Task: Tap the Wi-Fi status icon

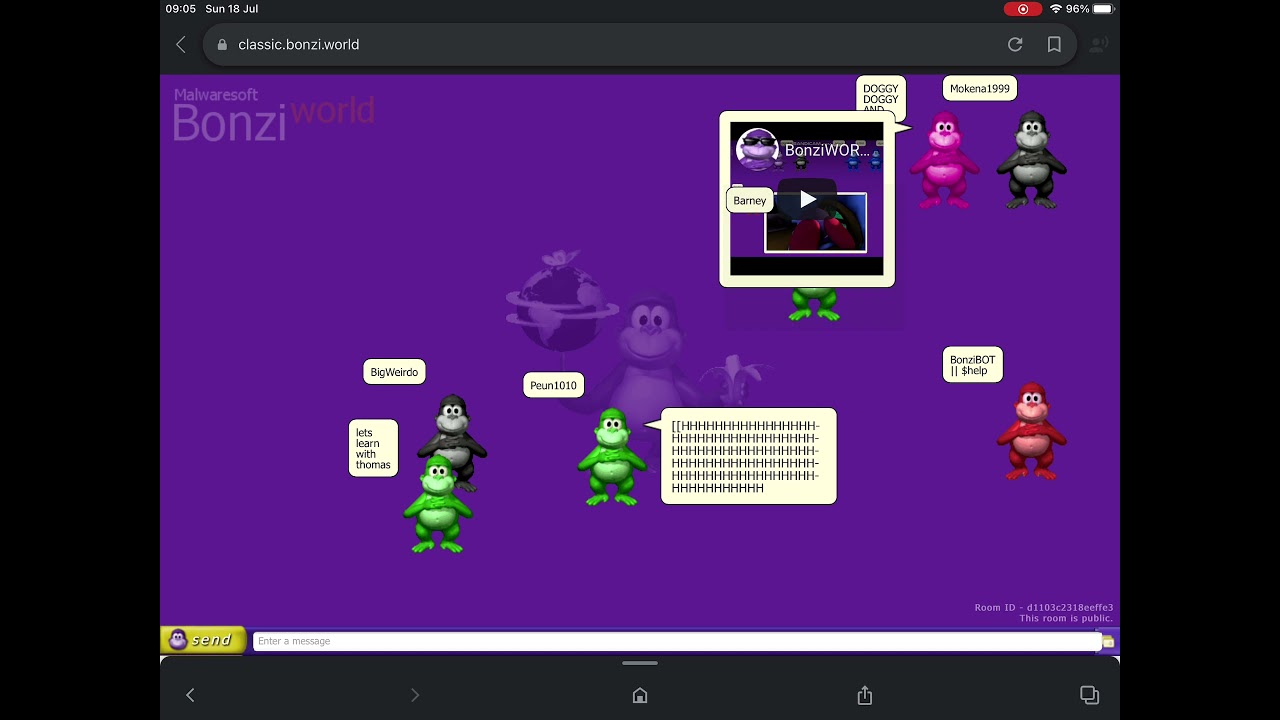Action: tap(1055, 9)
